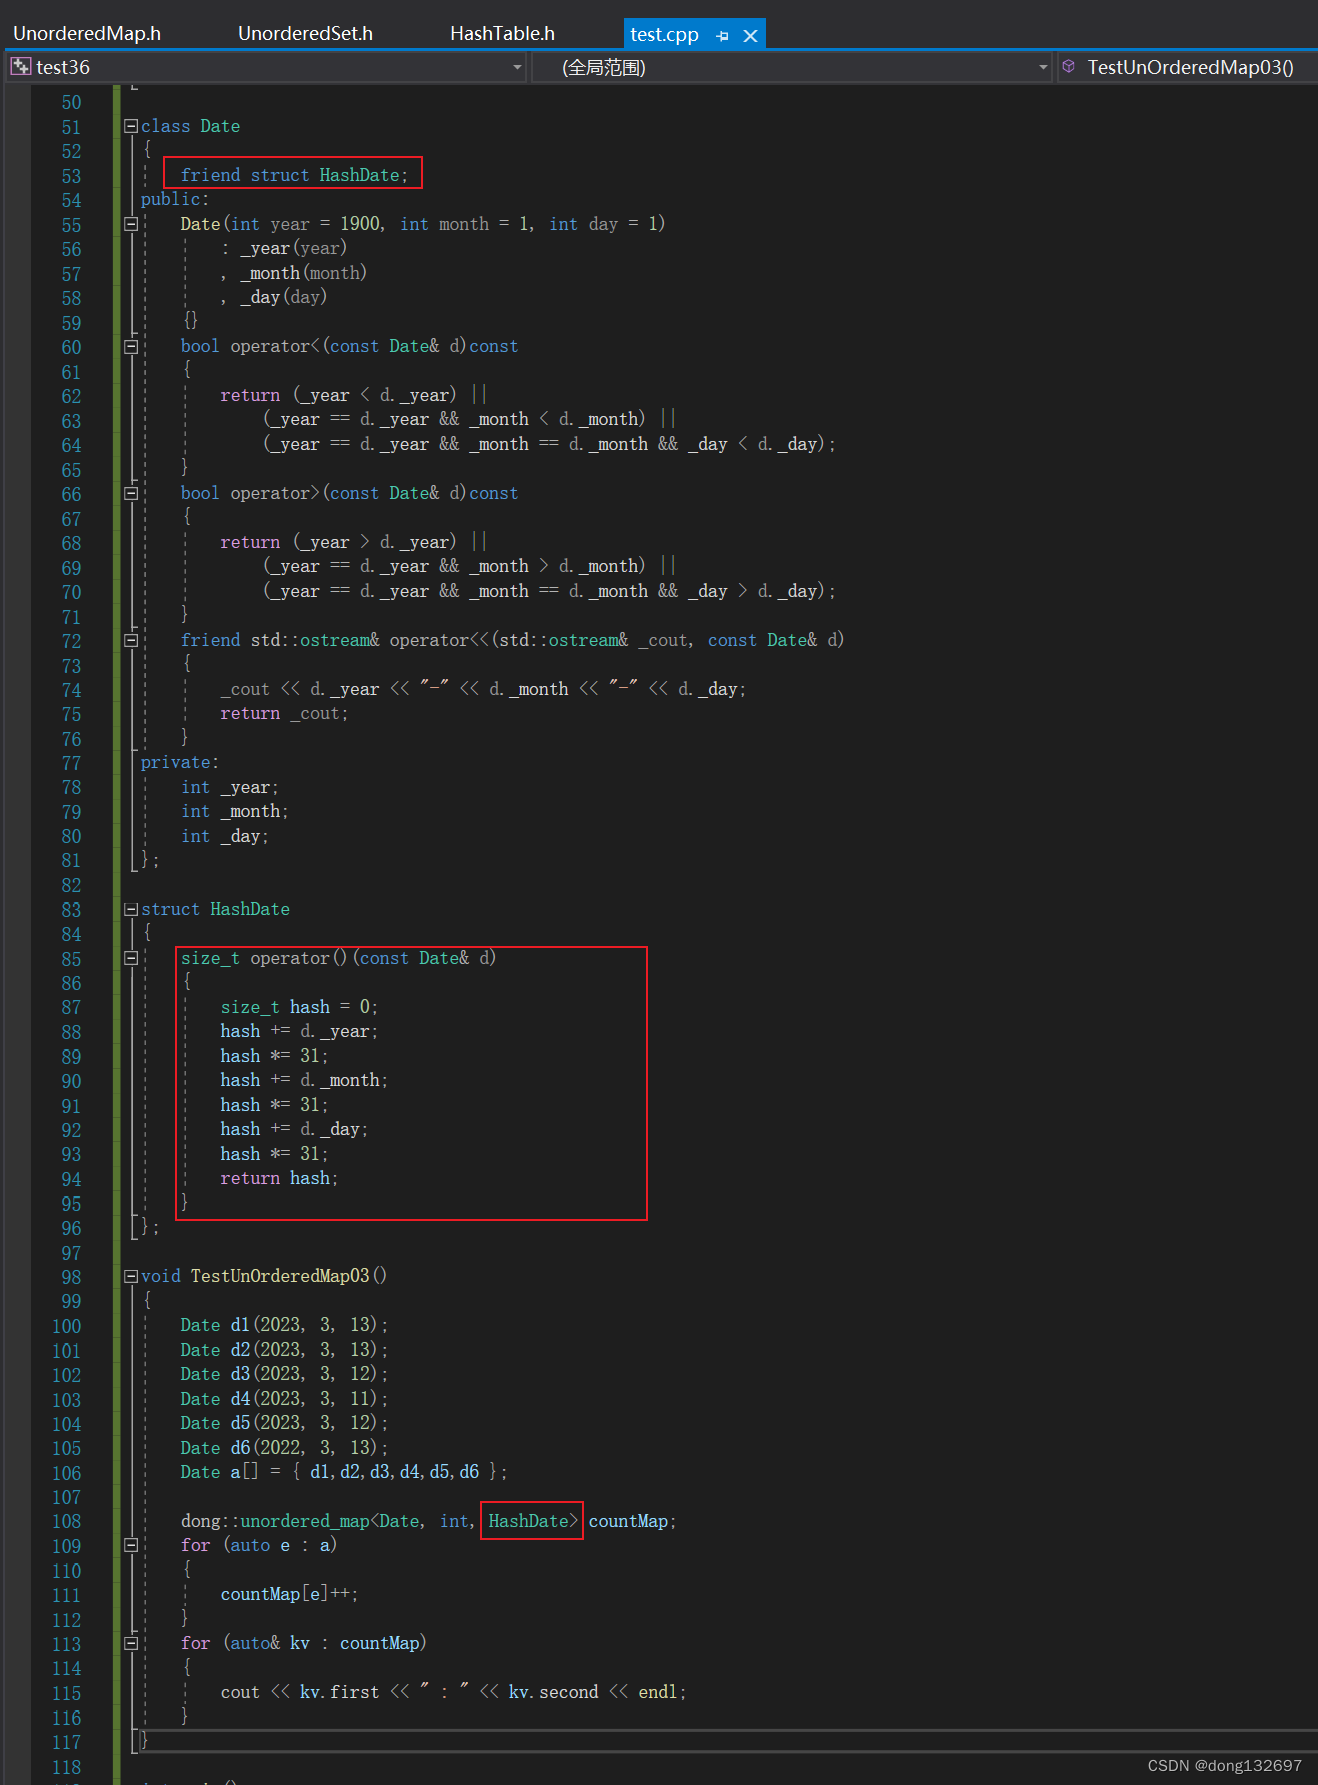Collapse the friend operator<< function

click(x=130, y=640)
